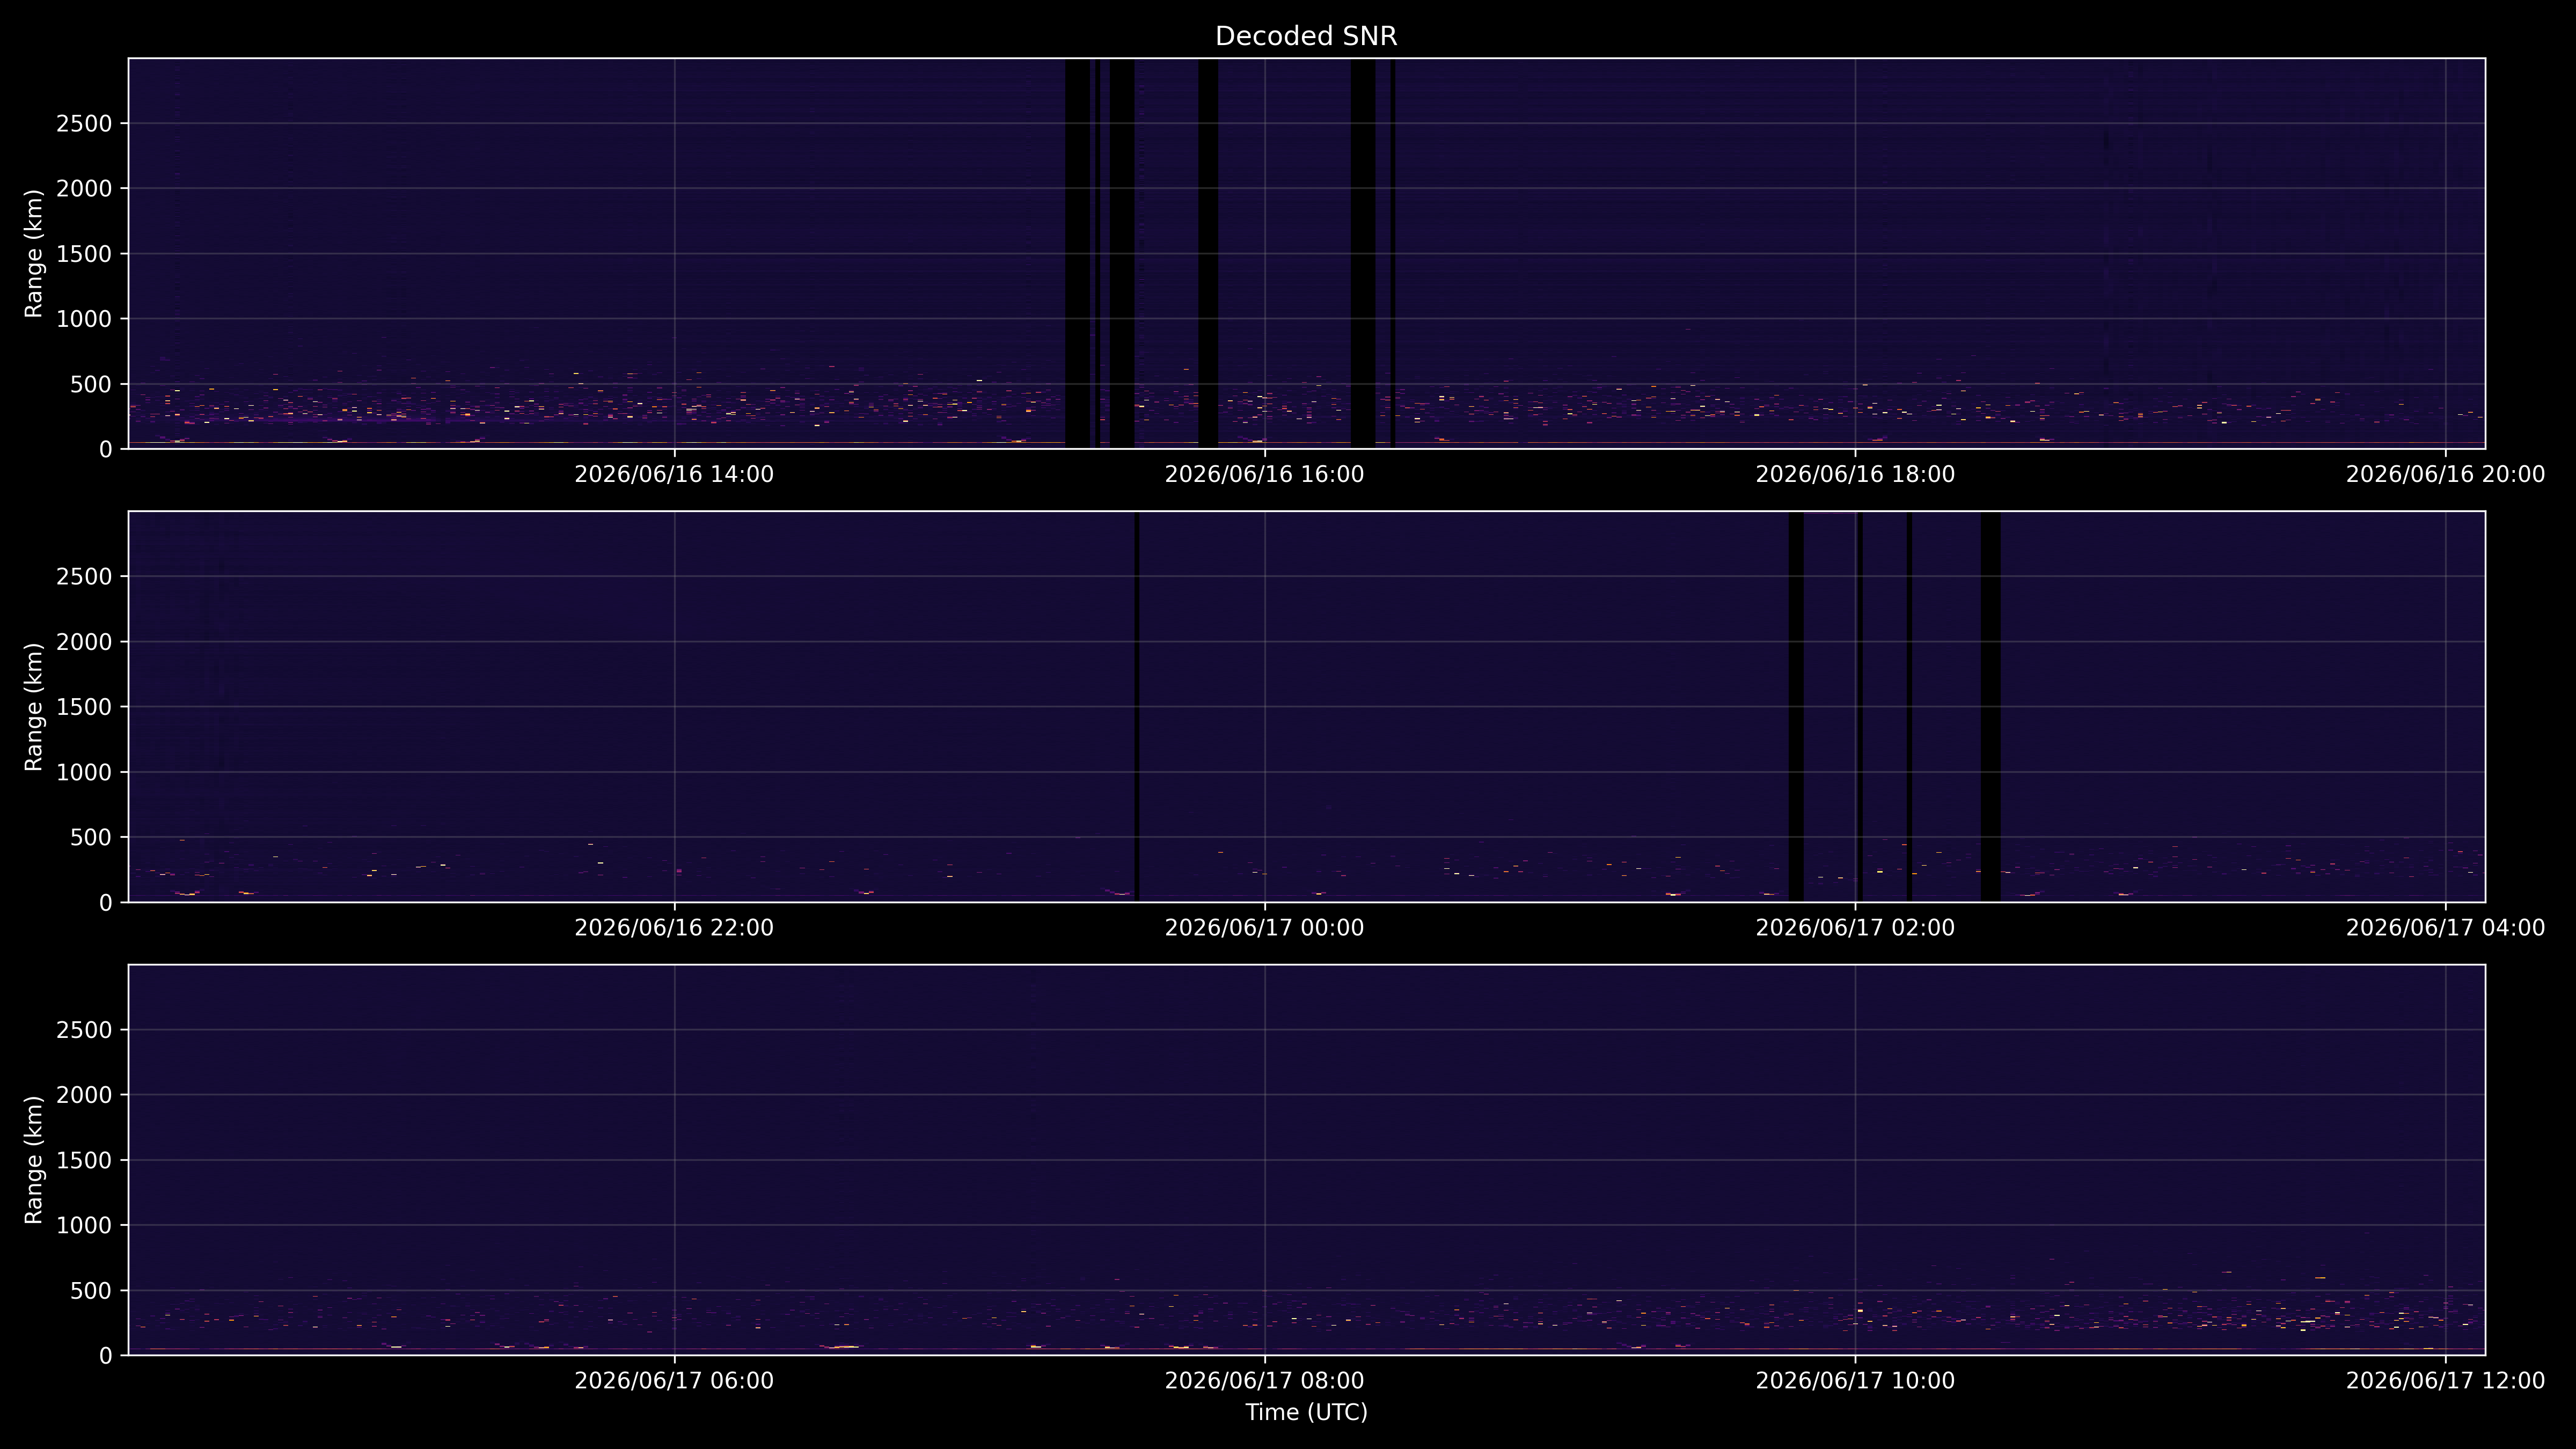Click the 2026/06/16 22:00 time label
The height and width of the screenshot is (1449, 2576).
tap(674, 927)
